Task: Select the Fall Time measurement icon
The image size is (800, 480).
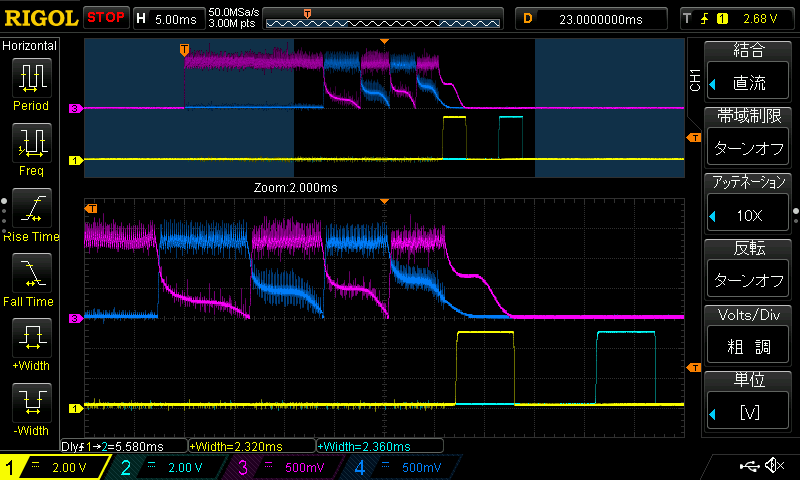Action: 31,272
